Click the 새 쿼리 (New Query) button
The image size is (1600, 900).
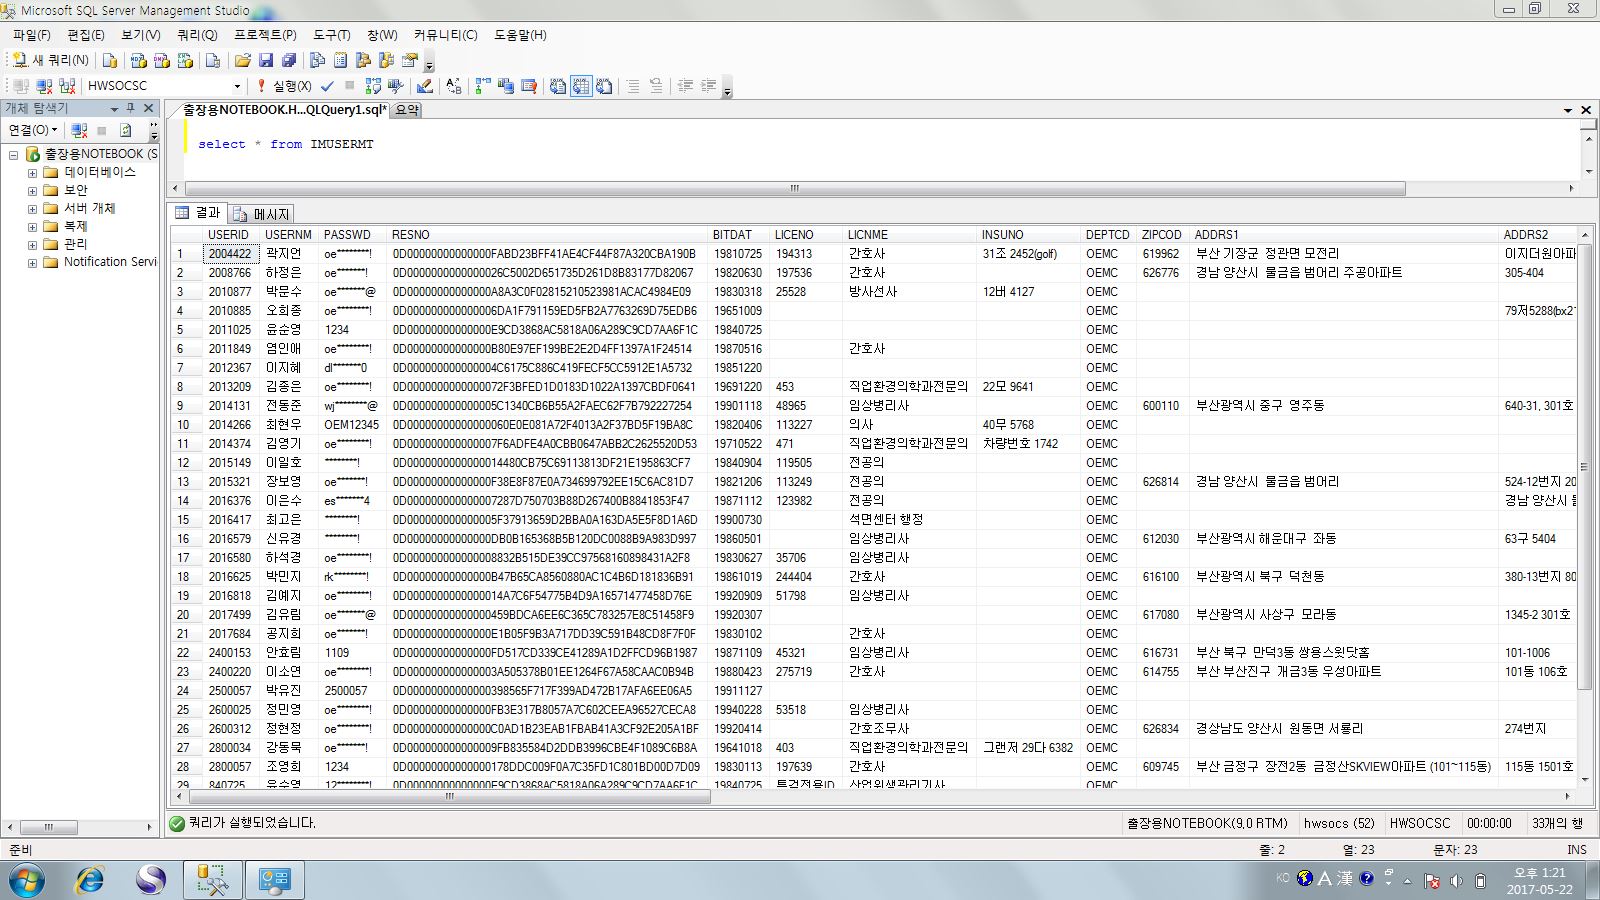pos(51,60)
